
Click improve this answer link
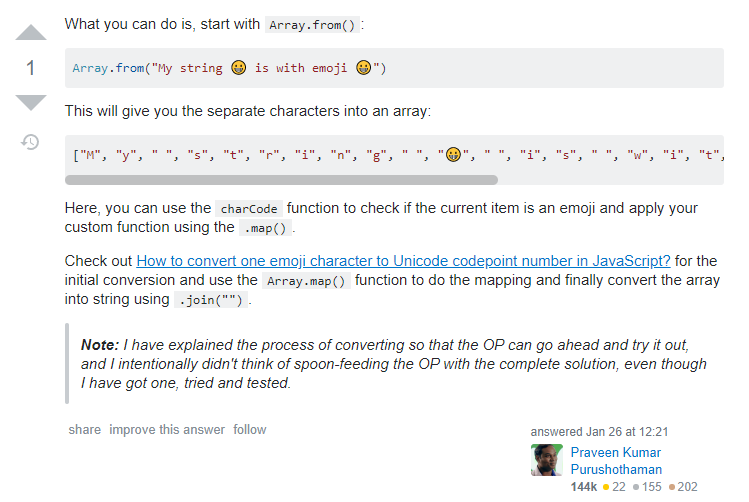click(x=167, y=430)
